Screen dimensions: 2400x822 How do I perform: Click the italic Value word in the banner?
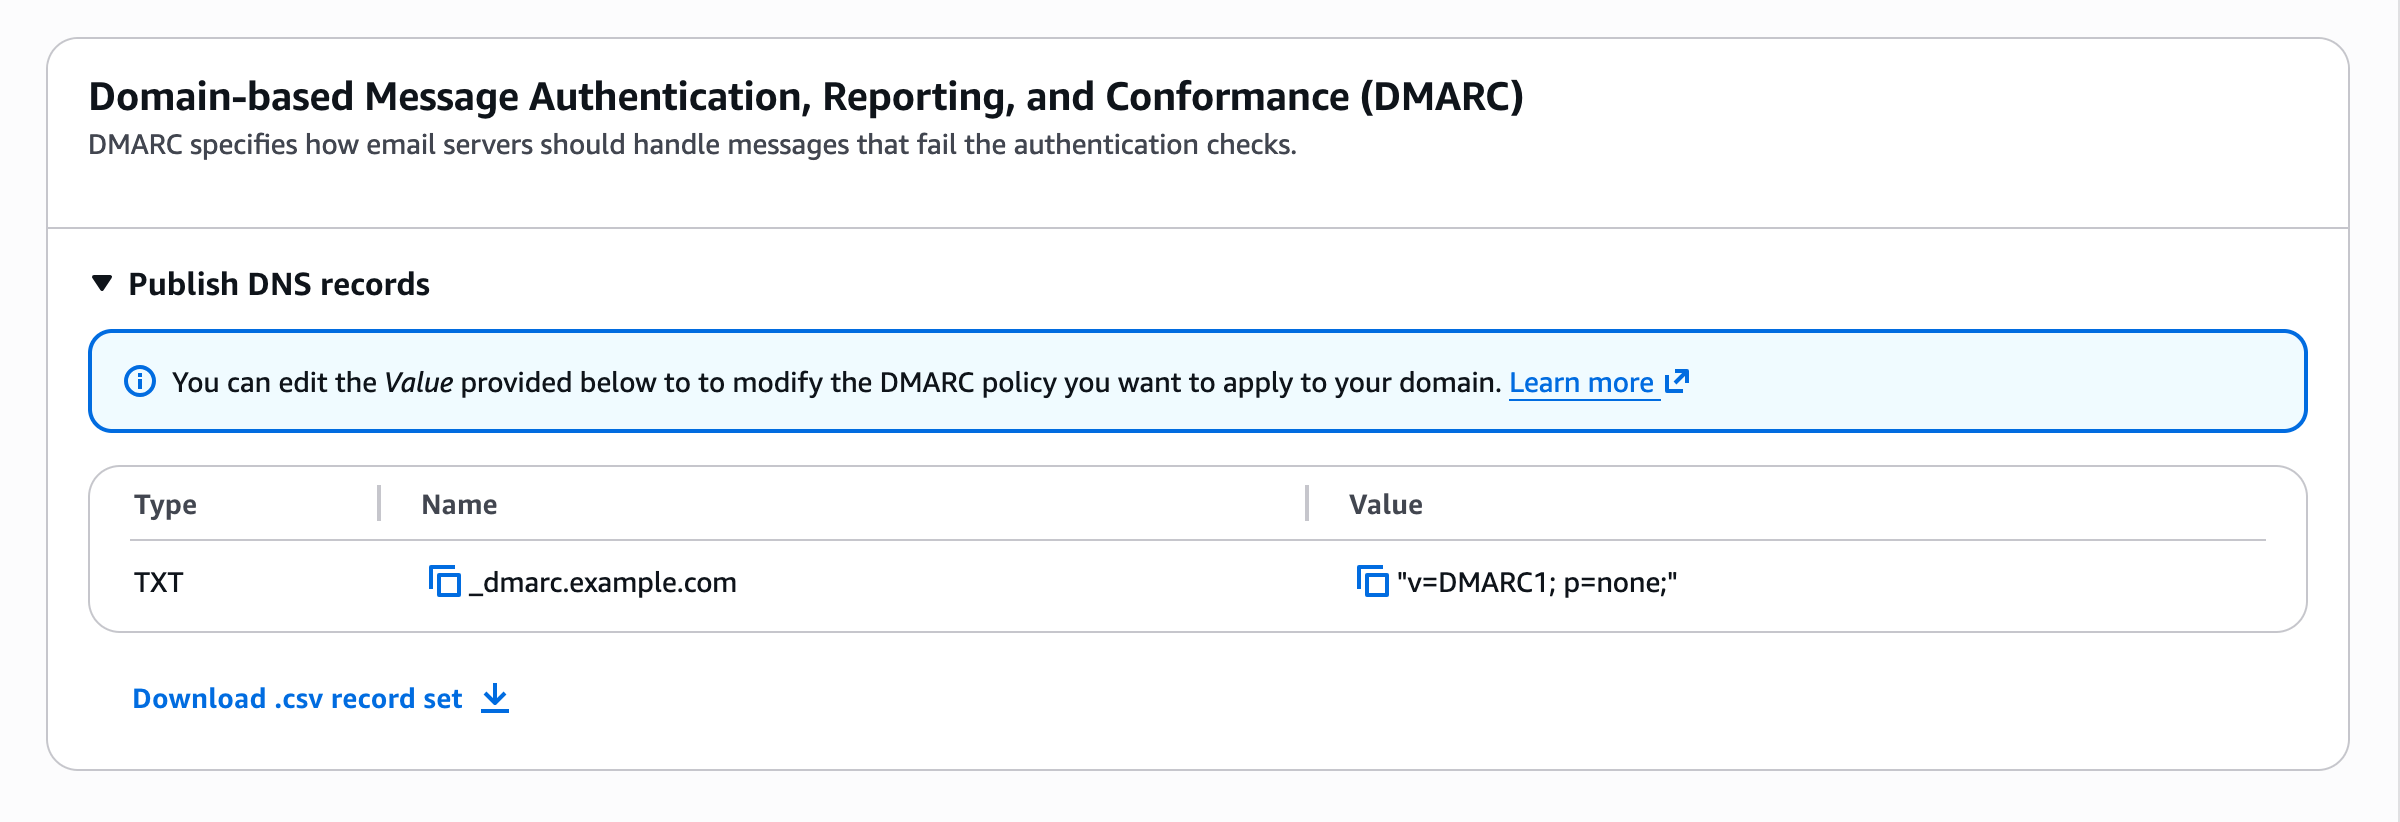(x=418, y=383)
